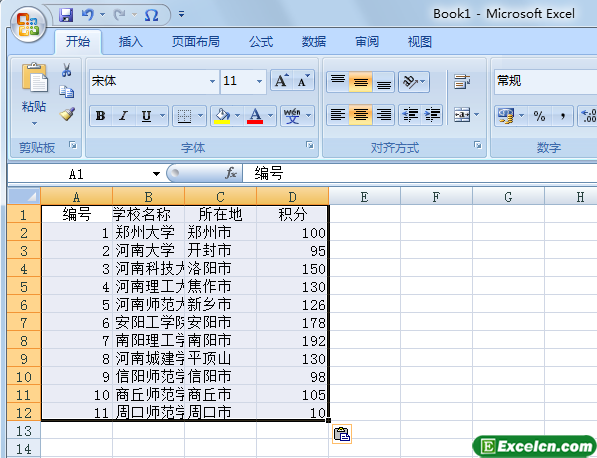Merge and center cells

pos(462,115)
